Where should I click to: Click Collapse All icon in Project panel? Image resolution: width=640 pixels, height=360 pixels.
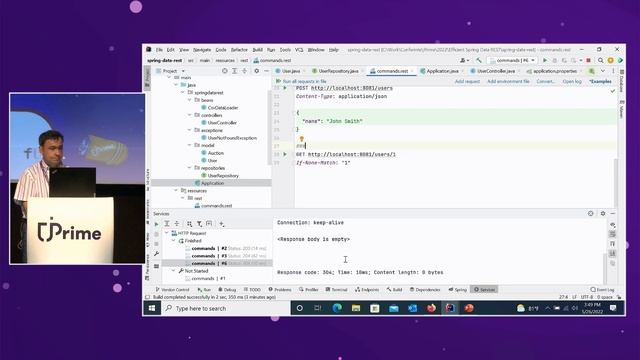[244, 71]
